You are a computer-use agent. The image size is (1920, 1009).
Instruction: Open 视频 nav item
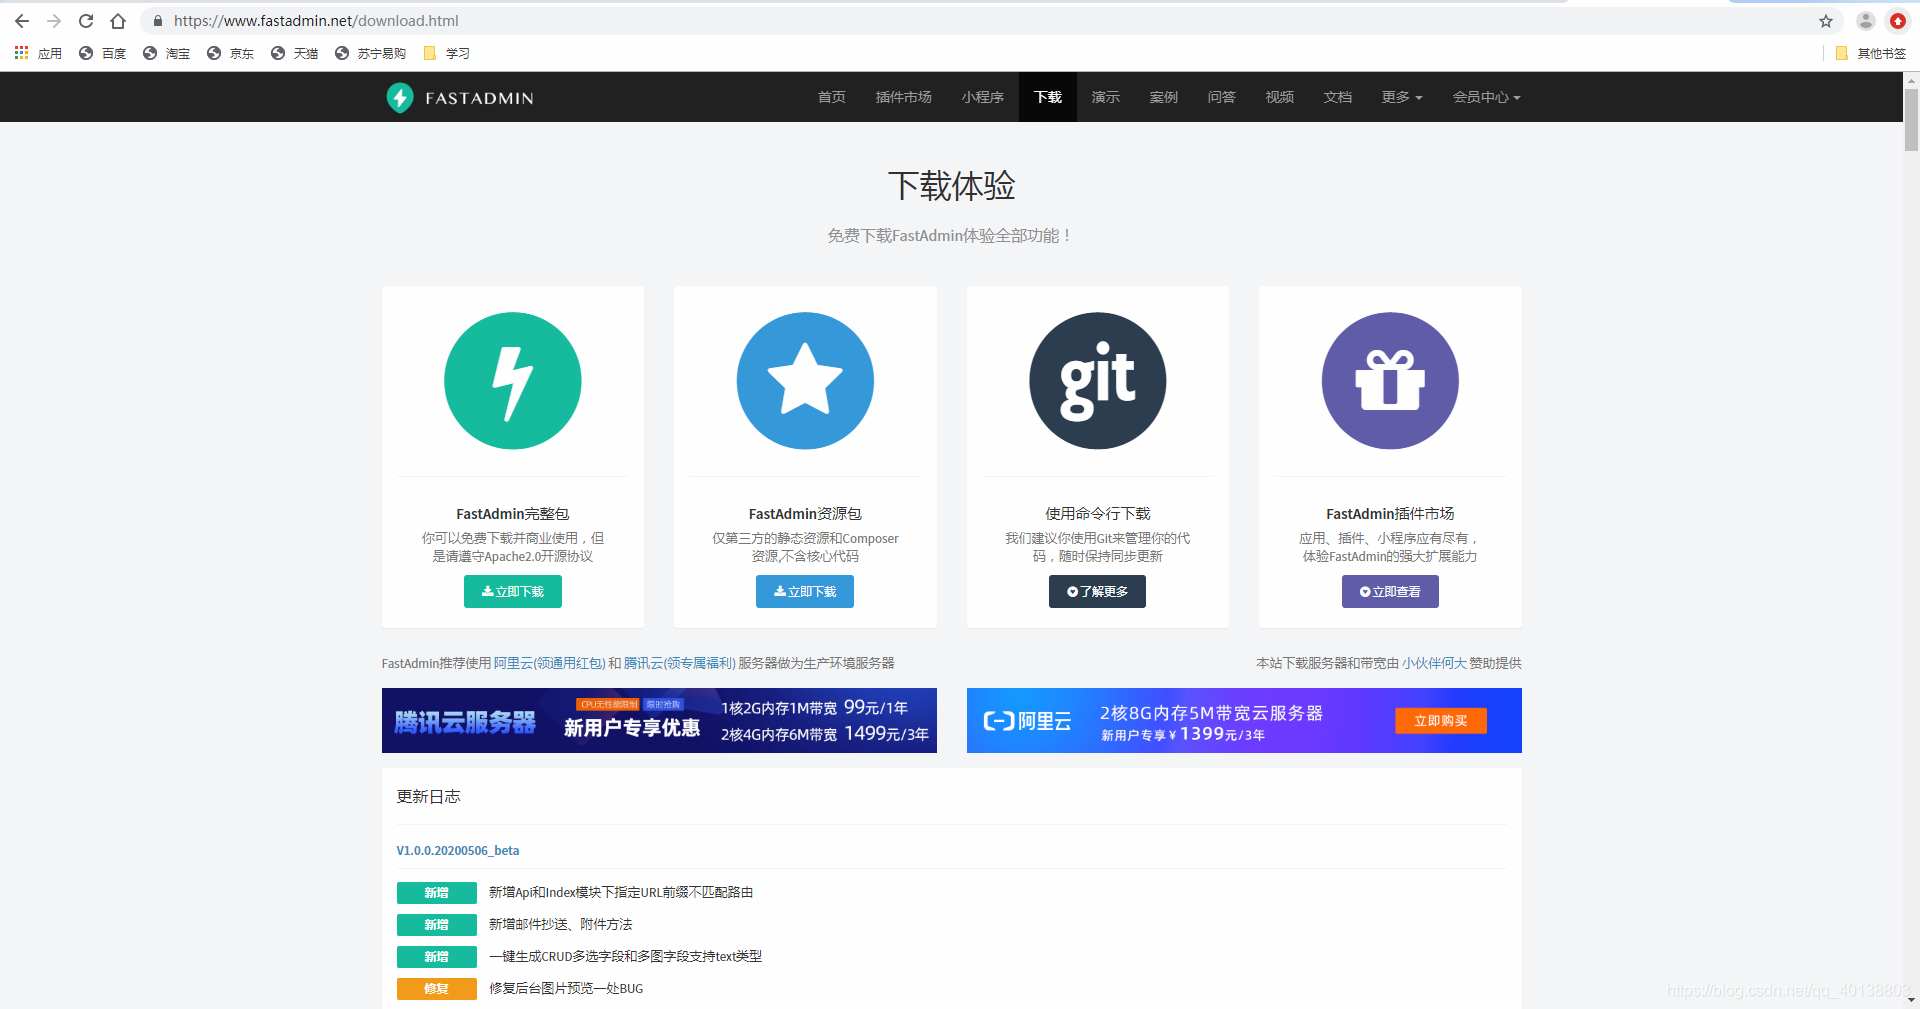coord(1280,97)
